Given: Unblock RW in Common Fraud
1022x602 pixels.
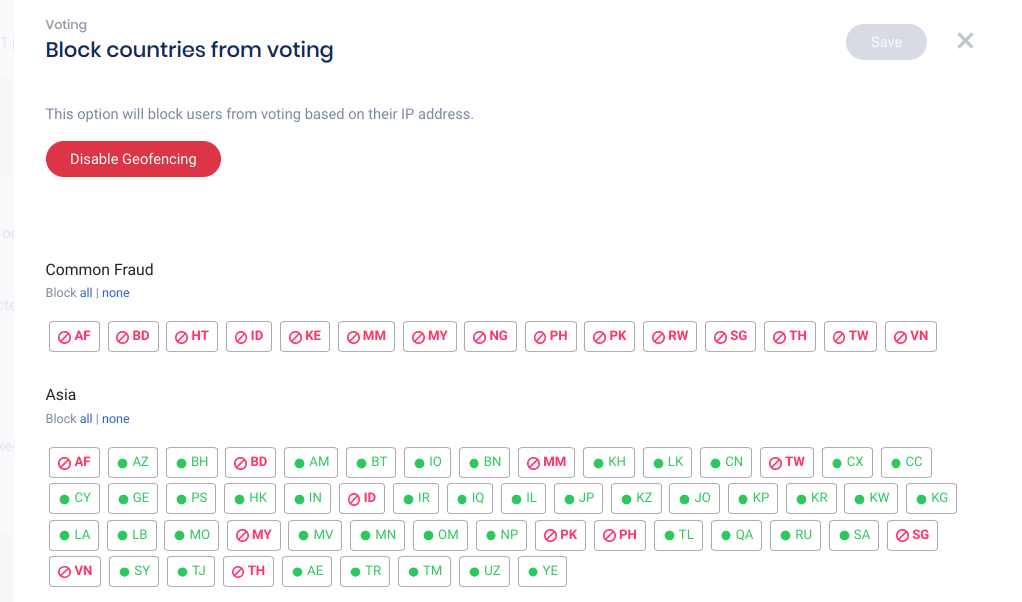Looking at the screenshot, I should pyautogui.click(x=670, y=336).
